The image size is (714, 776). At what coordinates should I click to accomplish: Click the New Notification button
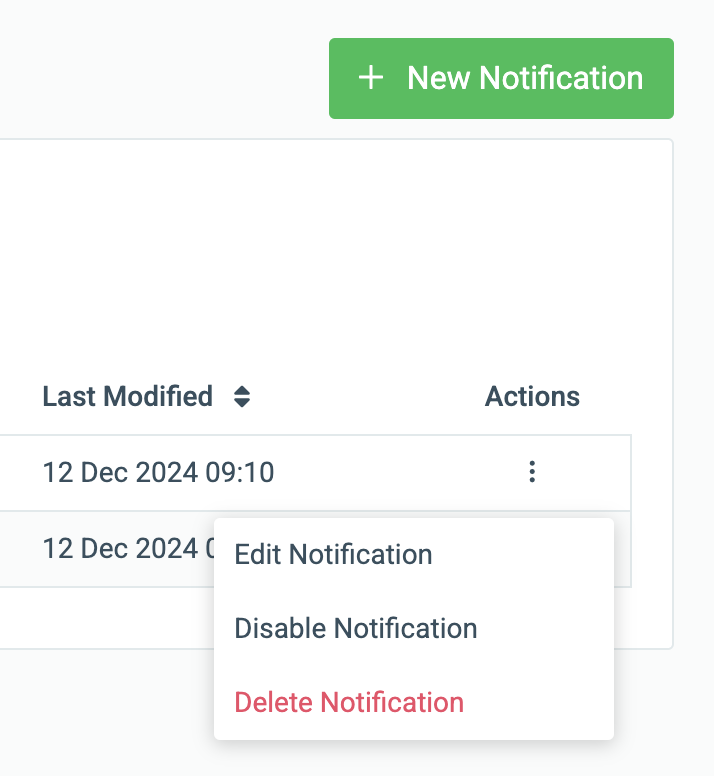point(501,78)
